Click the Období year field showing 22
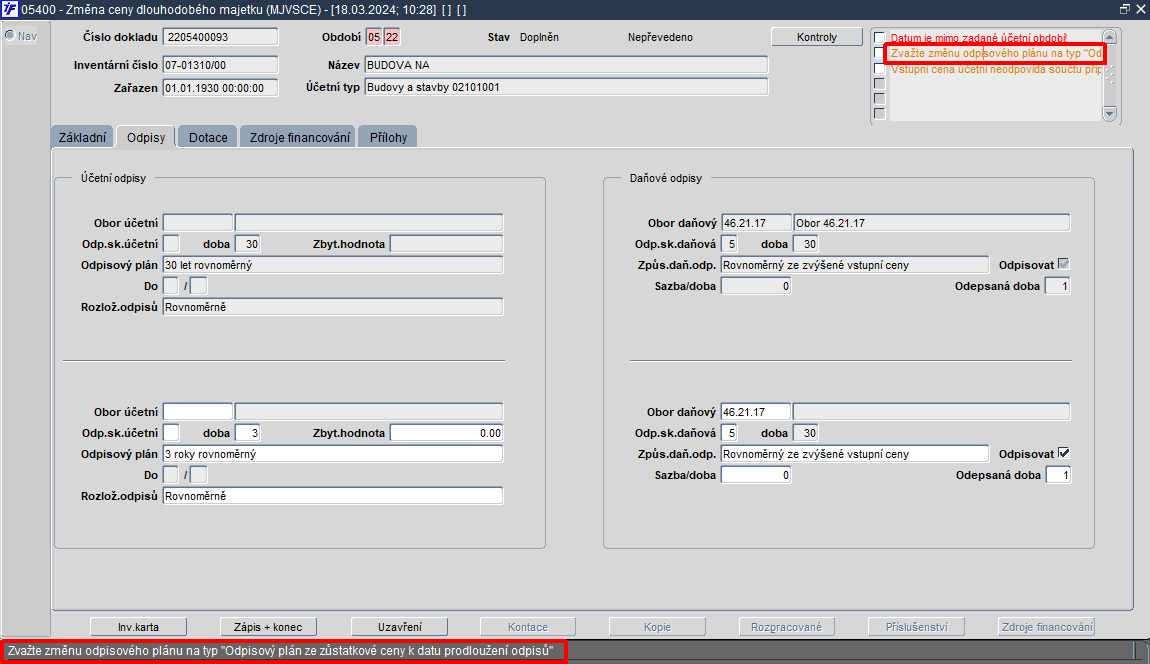The width and height of the screenshot is (1150, 664). (x=392, y=37)
